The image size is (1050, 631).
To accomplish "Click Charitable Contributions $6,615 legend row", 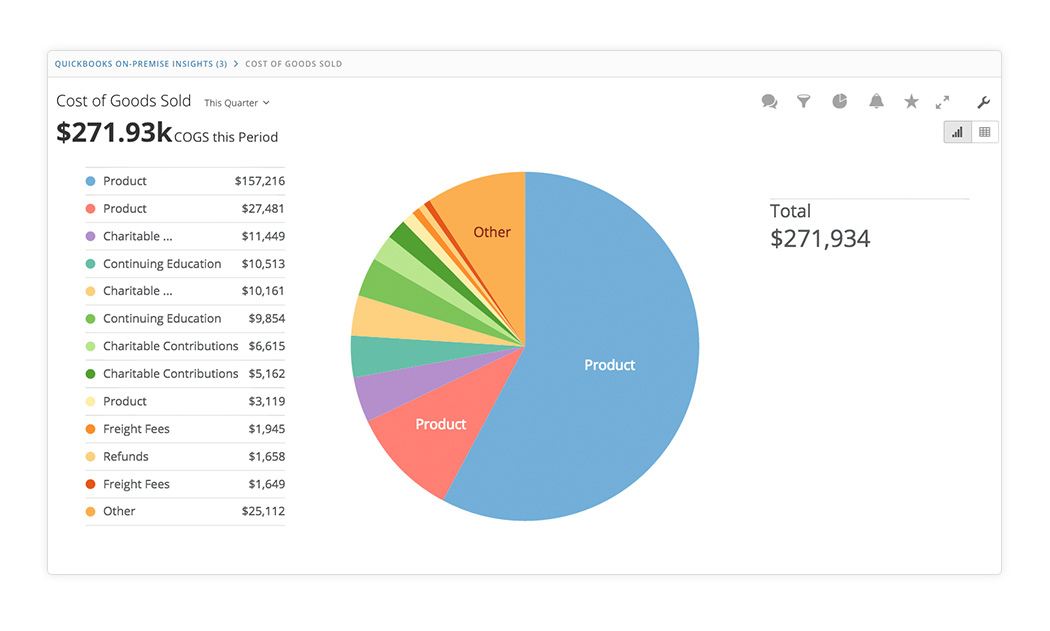I will tap(185, 346).
